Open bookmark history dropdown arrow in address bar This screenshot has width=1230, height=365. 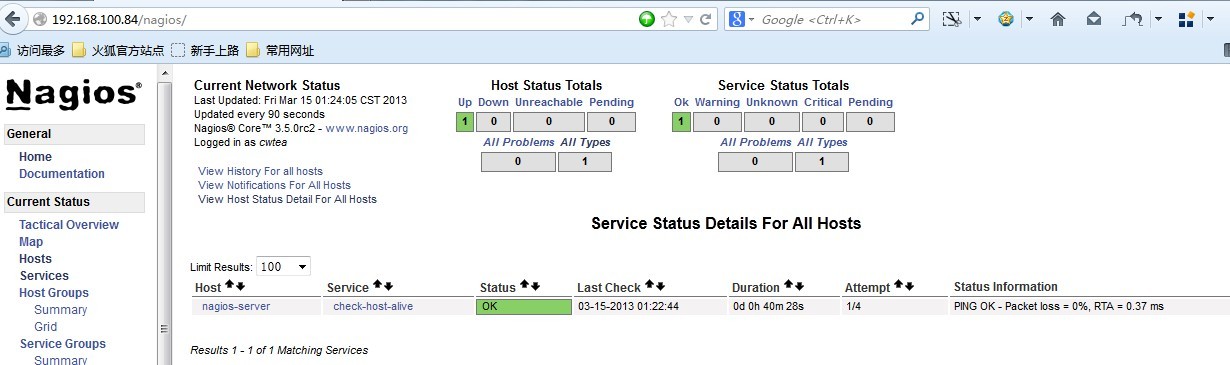[x=688, y=19]
